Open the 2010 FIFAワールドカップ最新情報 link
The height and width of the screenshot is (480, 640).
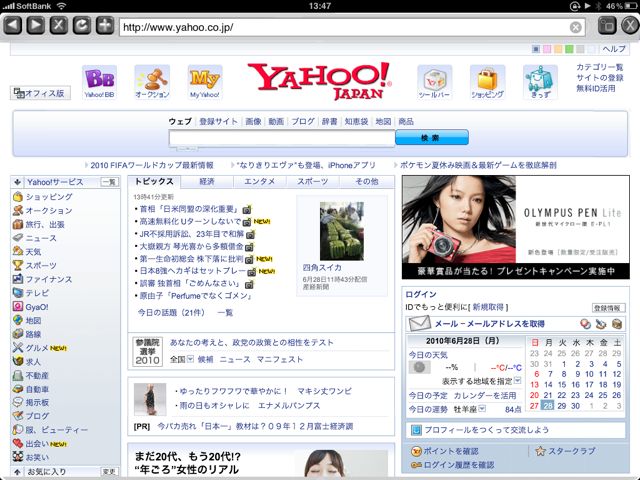tap(151, 165)
